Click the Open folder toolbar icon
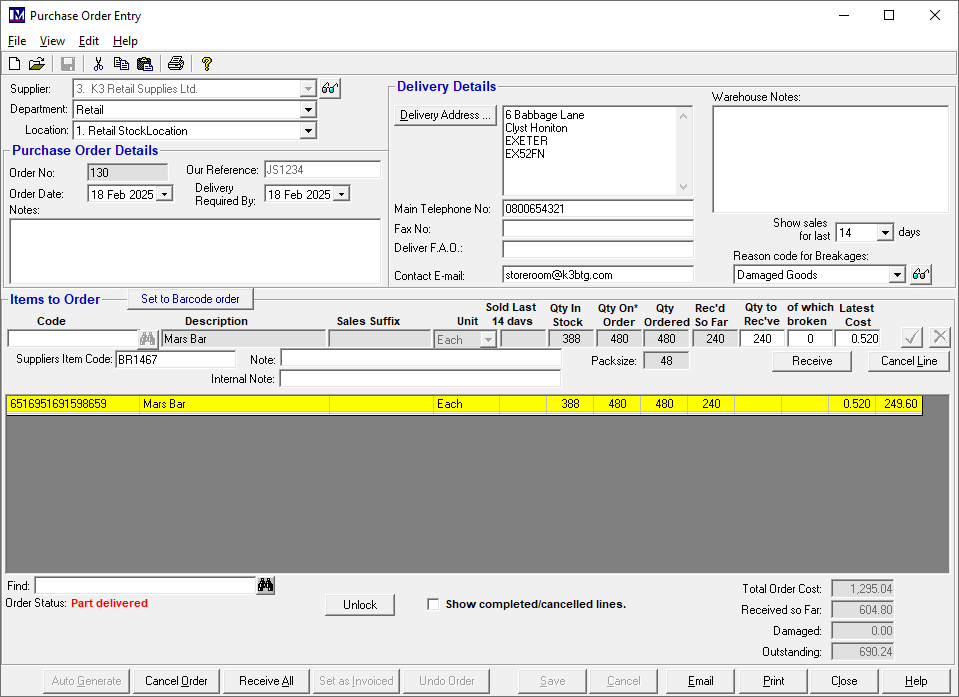This screenshot has width=959, height=697. [x=37, y=64]
